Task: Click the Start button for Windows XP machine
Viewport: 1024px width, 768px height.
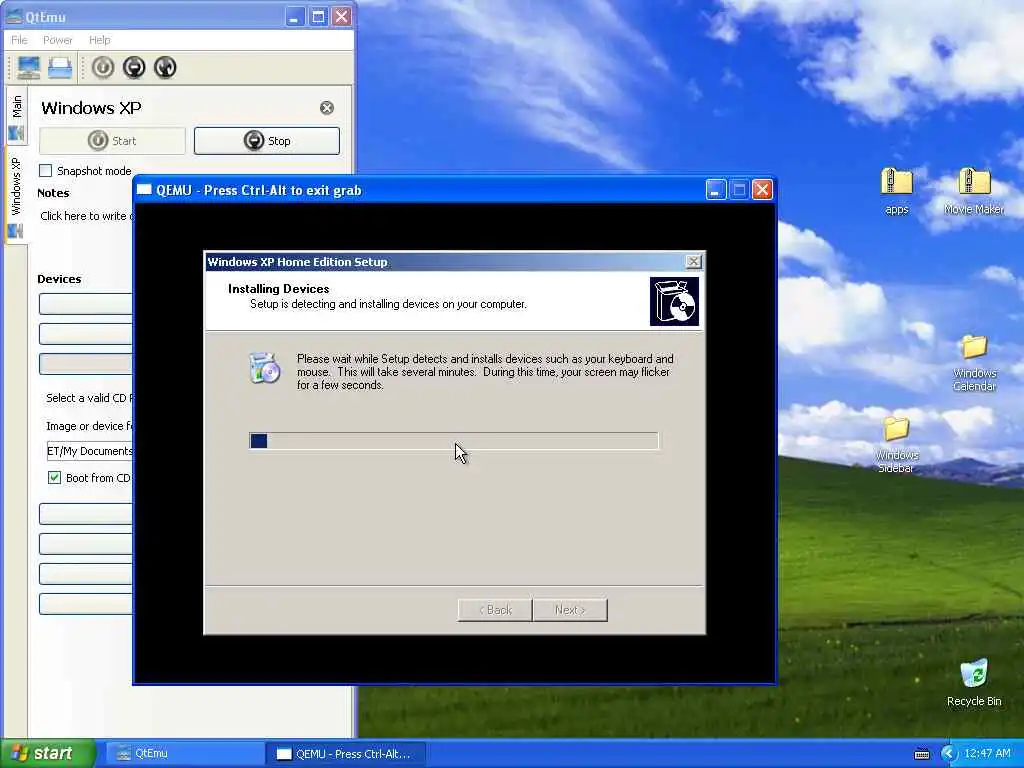Action: coord(112,141)
